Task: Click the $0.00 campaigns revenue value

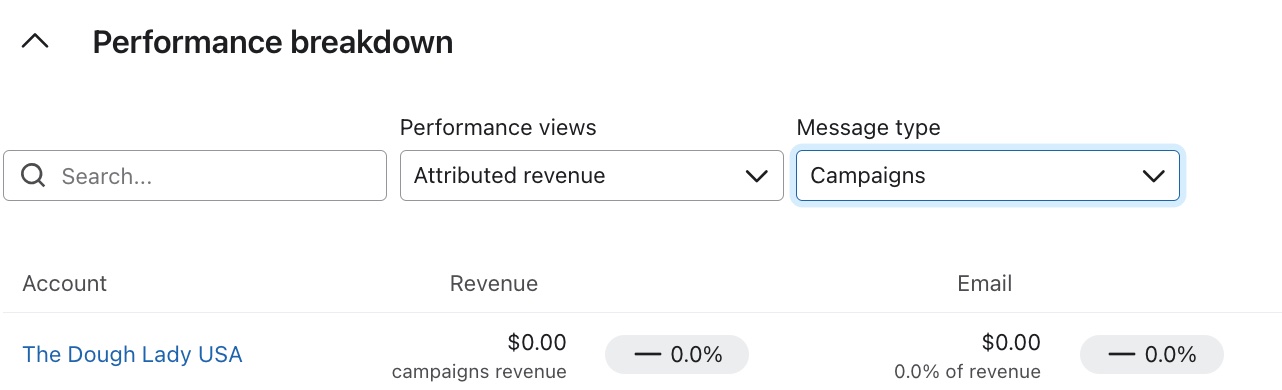Action: pyautogui.click(x=537, y=343)
